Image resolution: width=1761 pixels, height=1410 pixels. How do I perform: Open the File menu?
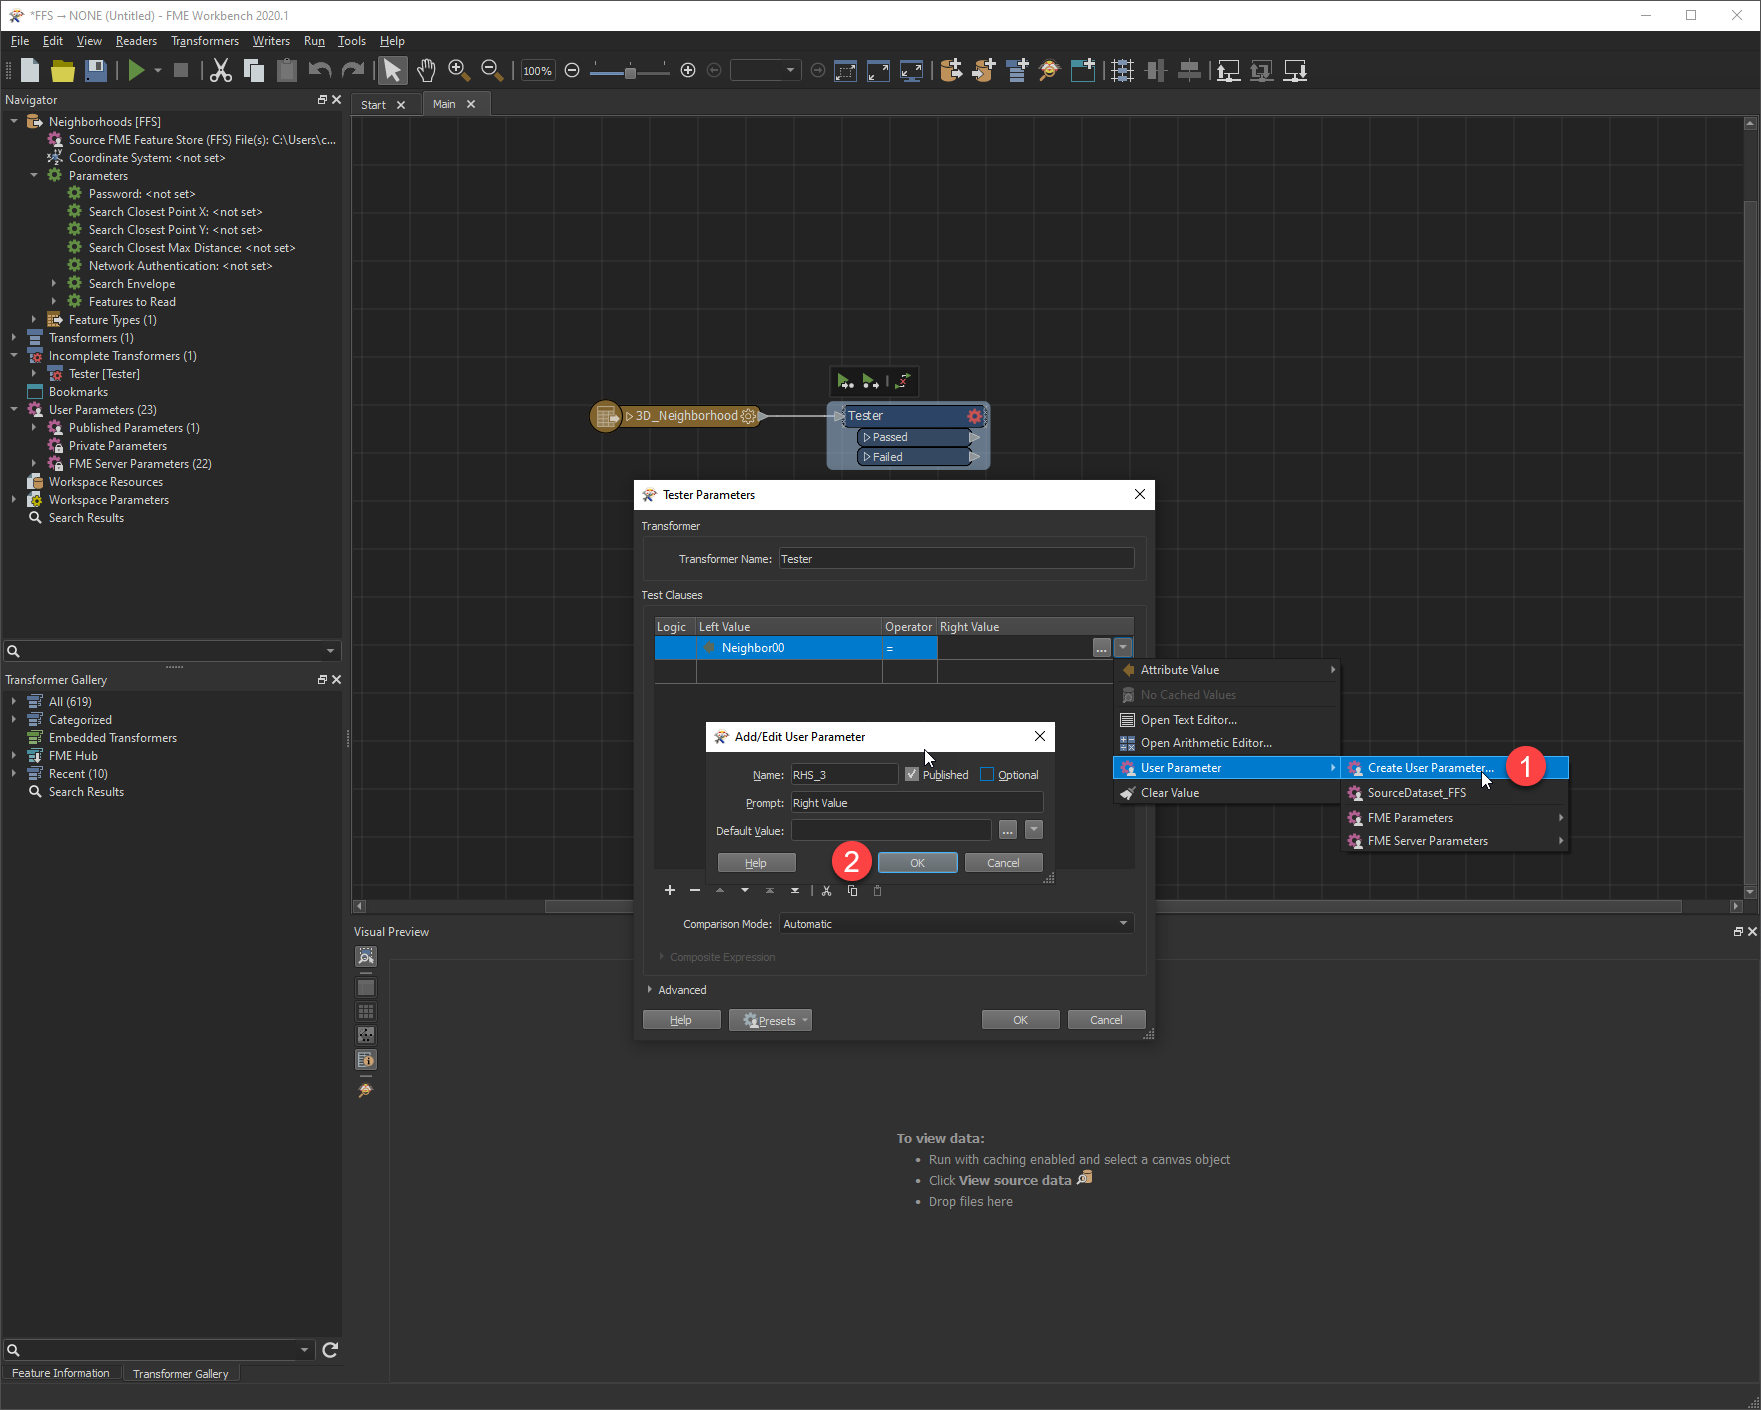click(20, 41)
